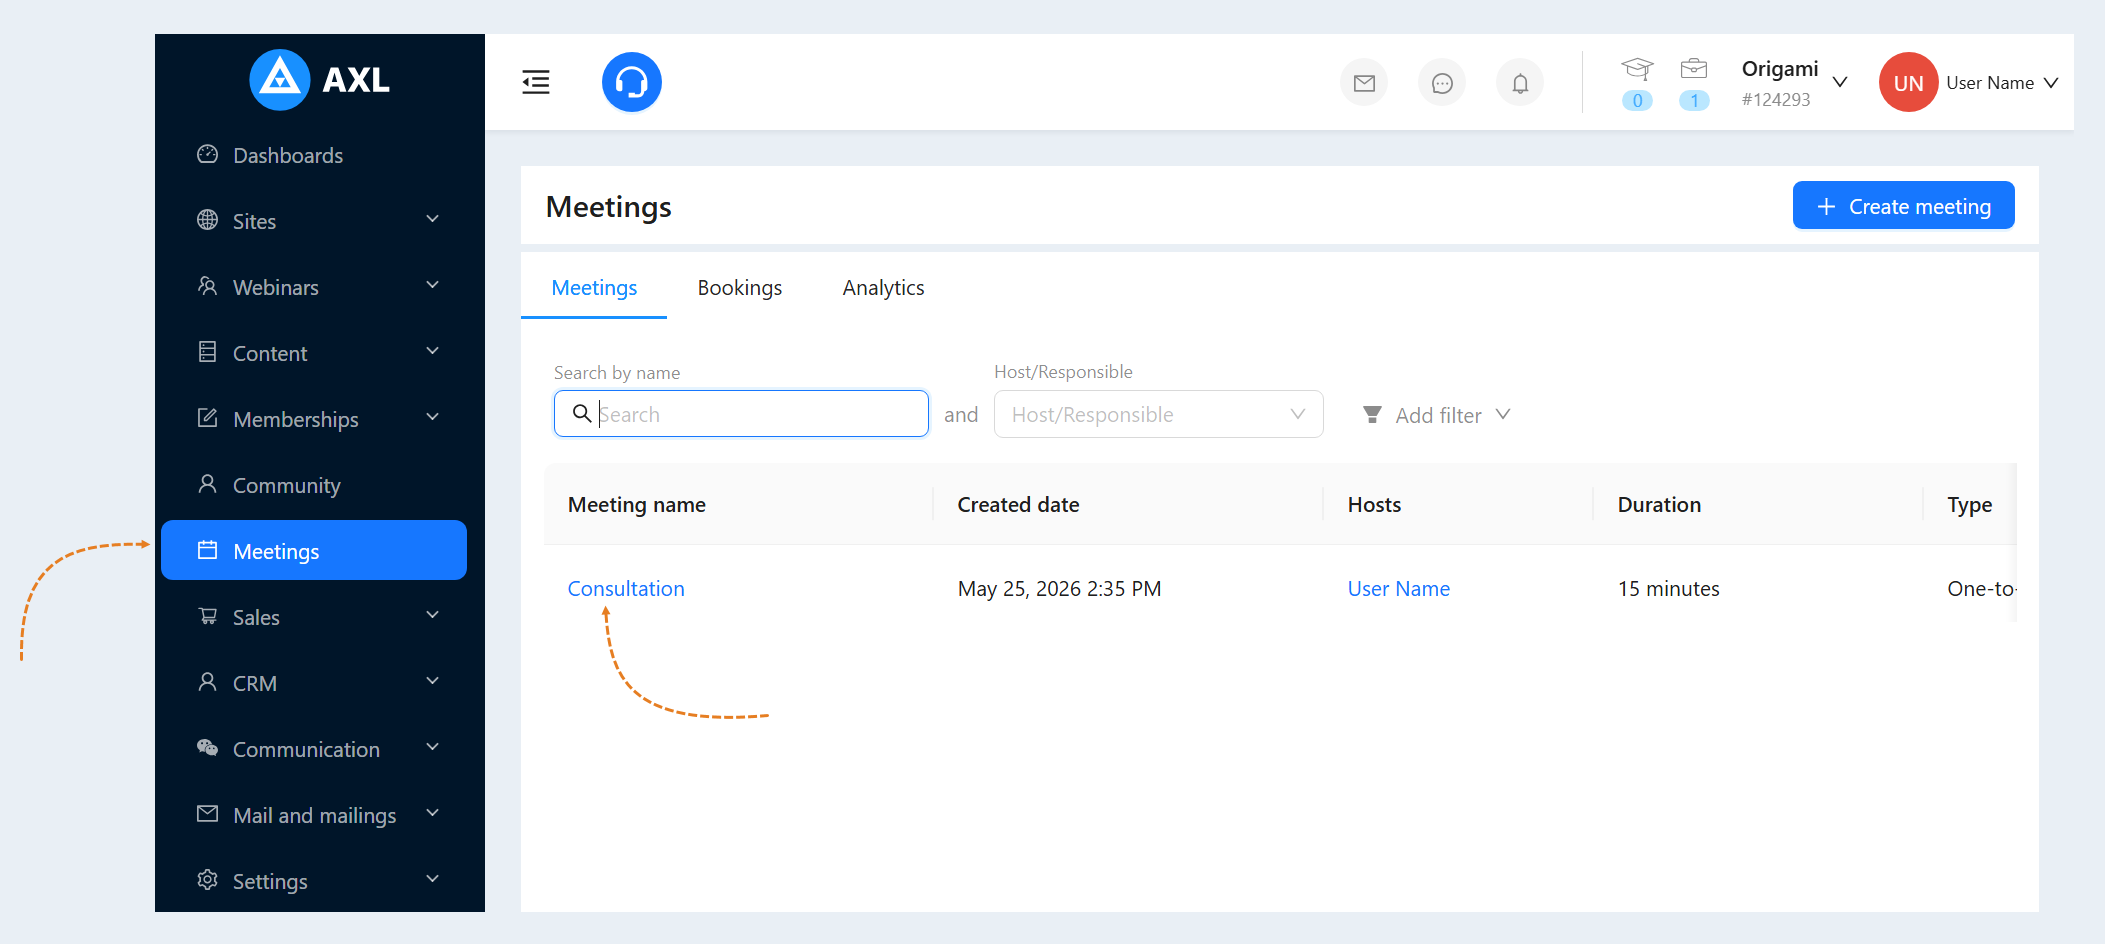Click the briefcase count badge 1
The height and width of the screenshot is (944, 2105).
(x=1694, y=100)
